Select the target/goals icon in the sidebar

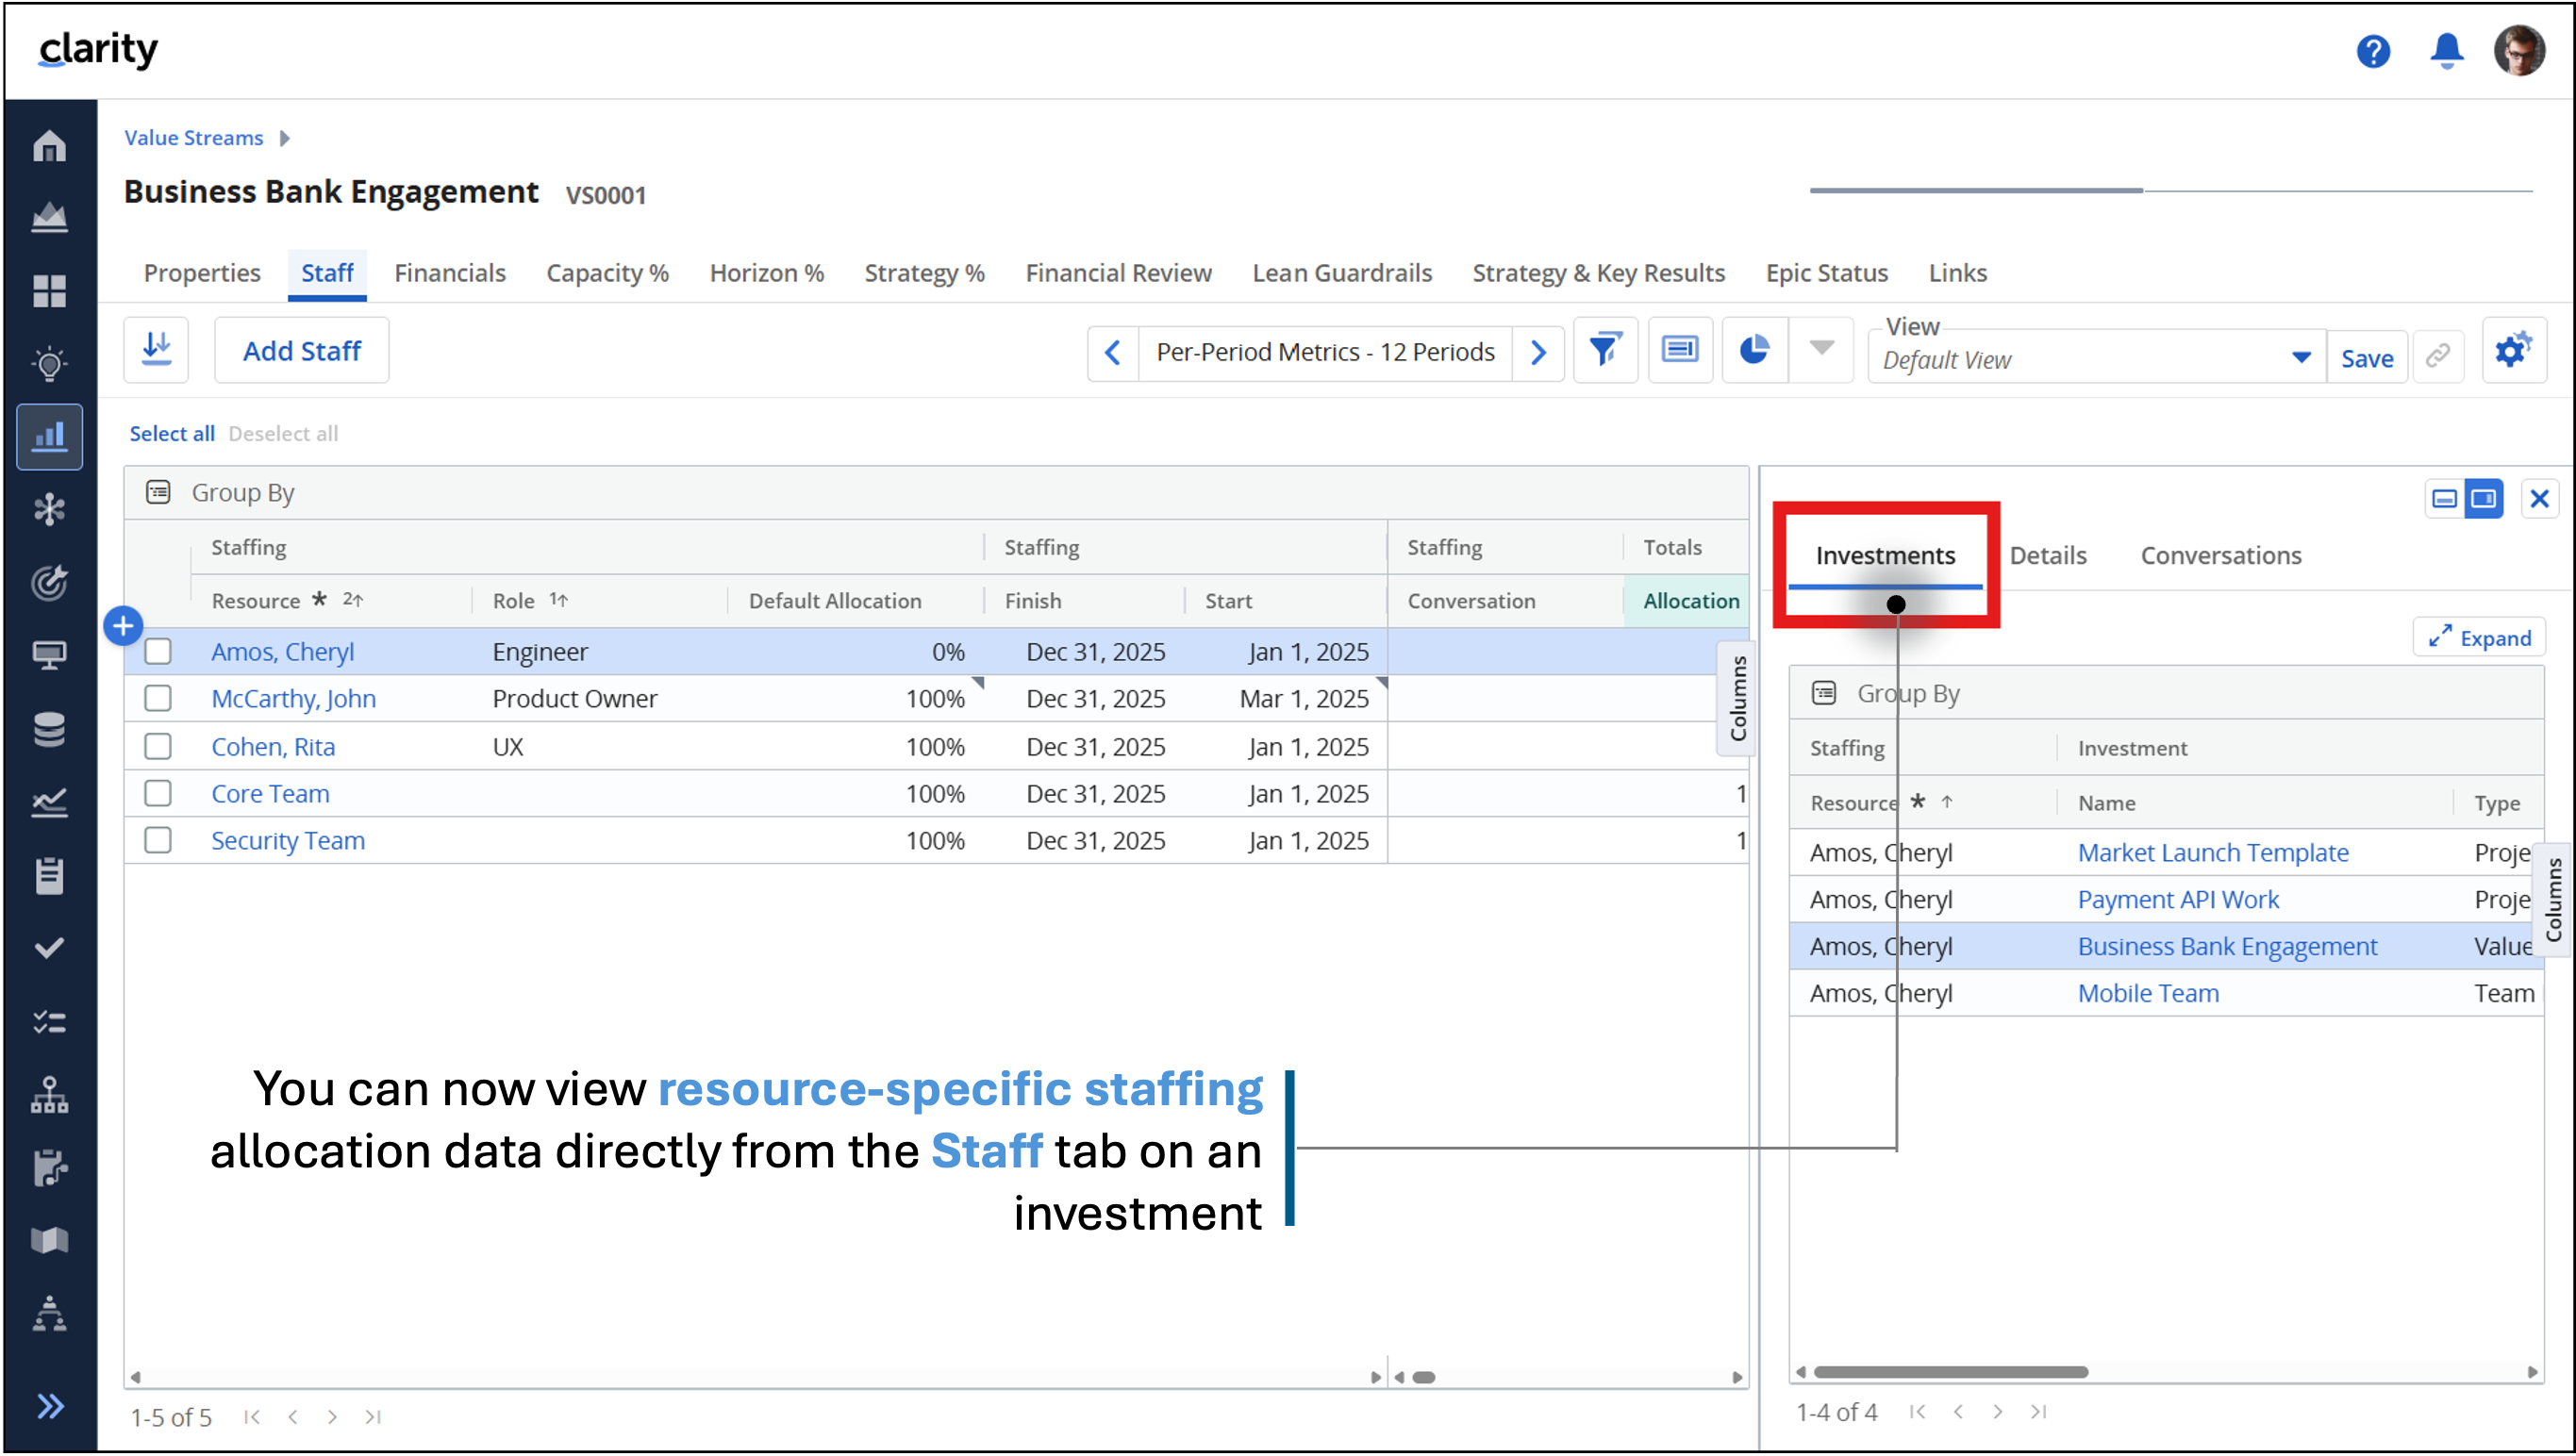(51, 584)
